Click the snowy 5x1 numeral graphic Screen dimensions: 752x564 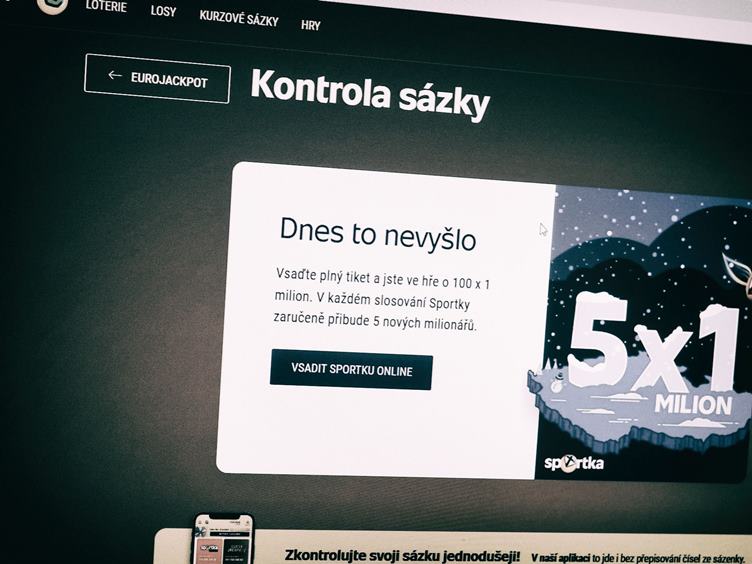pos(653,341)
